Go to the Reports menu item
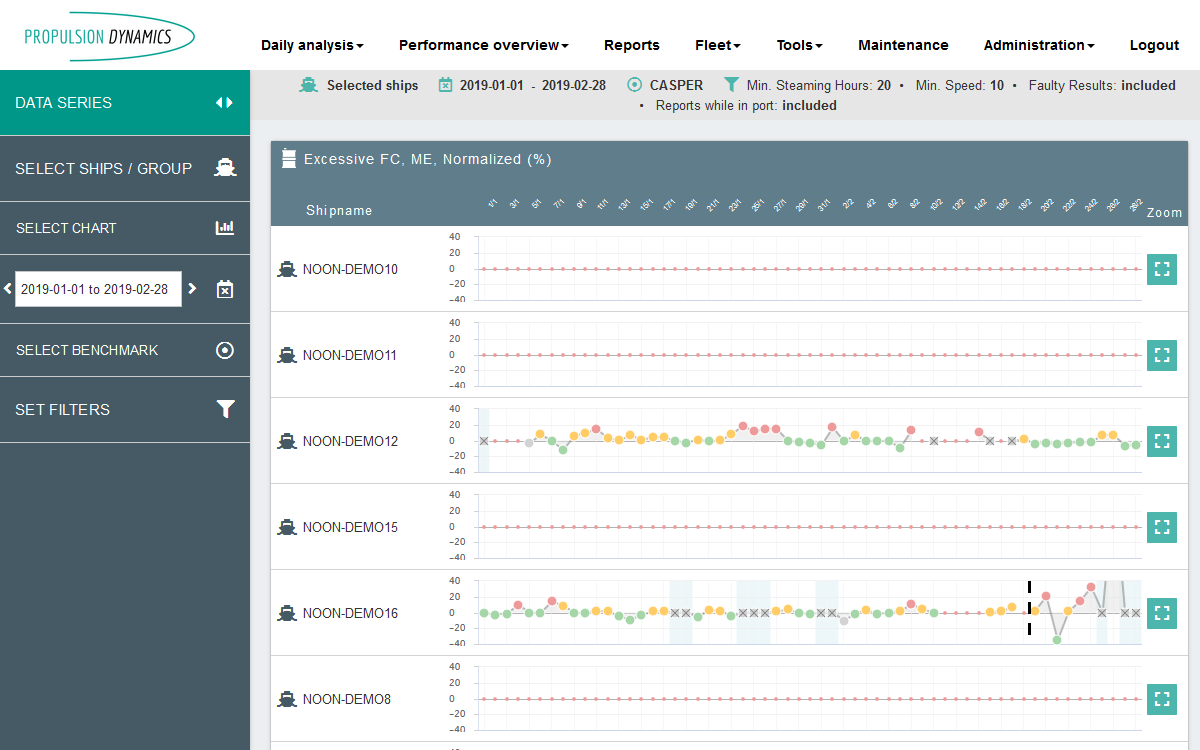1200x750 pixels. point(631,45)
